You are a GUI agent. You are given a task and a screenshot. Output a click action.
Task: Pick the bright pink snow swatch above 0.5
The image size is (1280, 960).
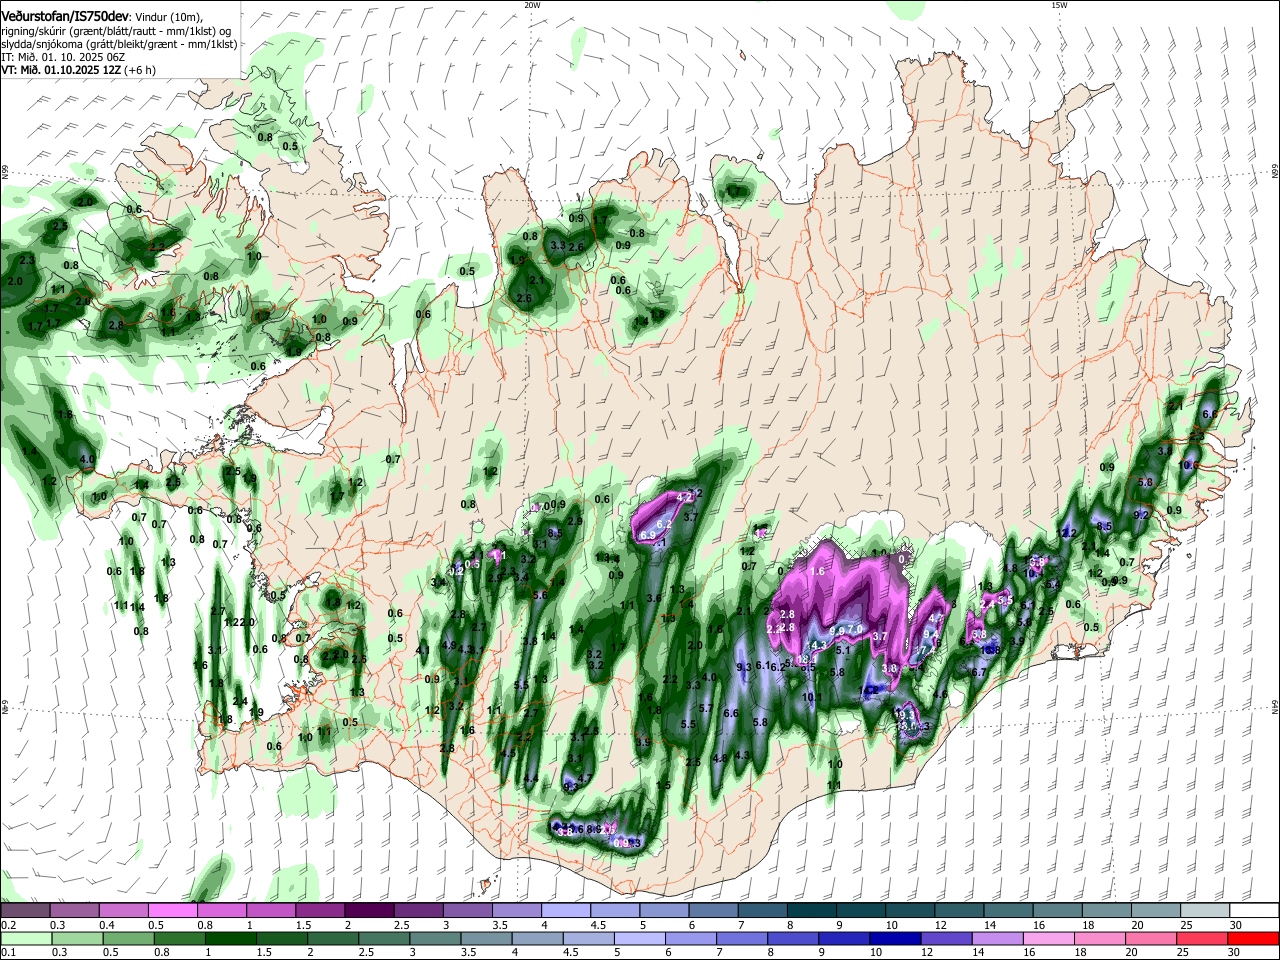pyautogui.click(x=172, y=911)
